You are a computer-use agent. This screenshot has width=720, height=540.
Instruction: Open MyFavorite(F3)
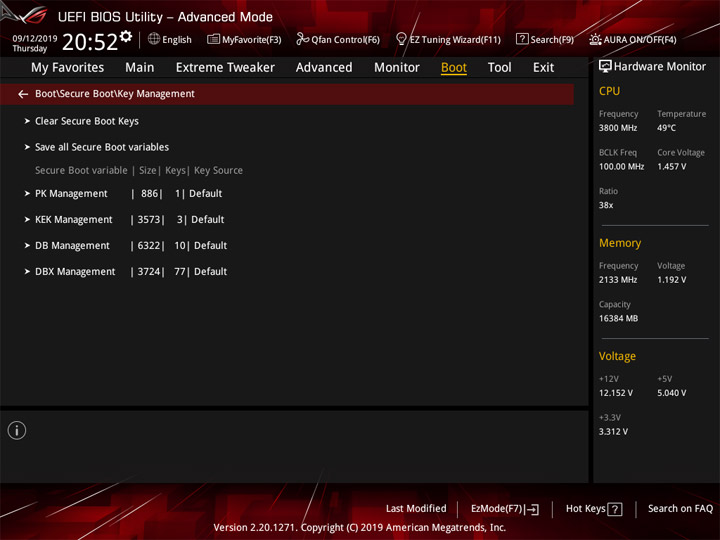click(x=252, y=39)
